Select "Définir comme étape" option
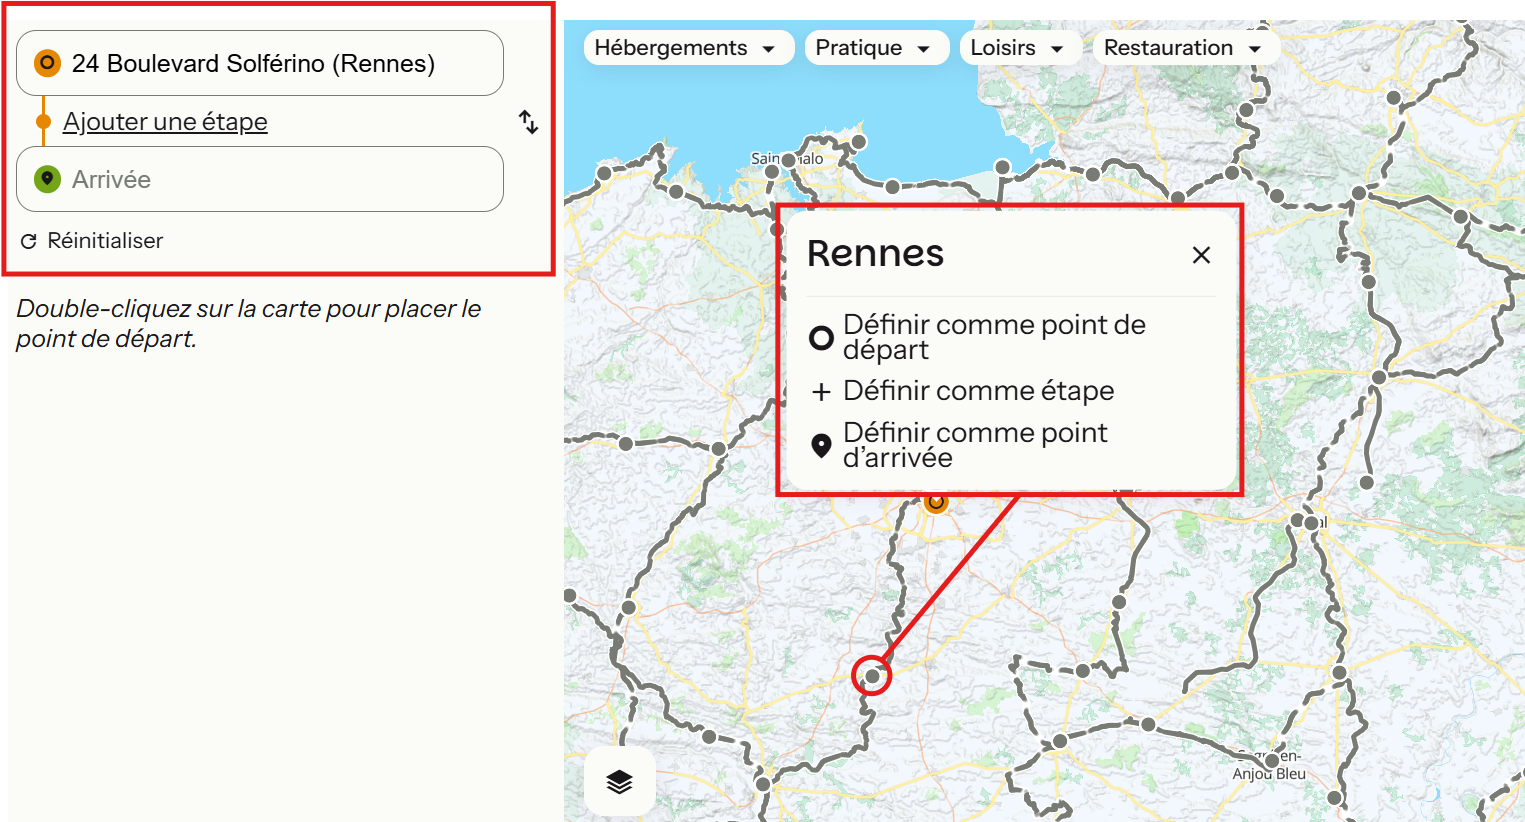Viewport: 1525px width, 822px height. click(x=977, y=391)
